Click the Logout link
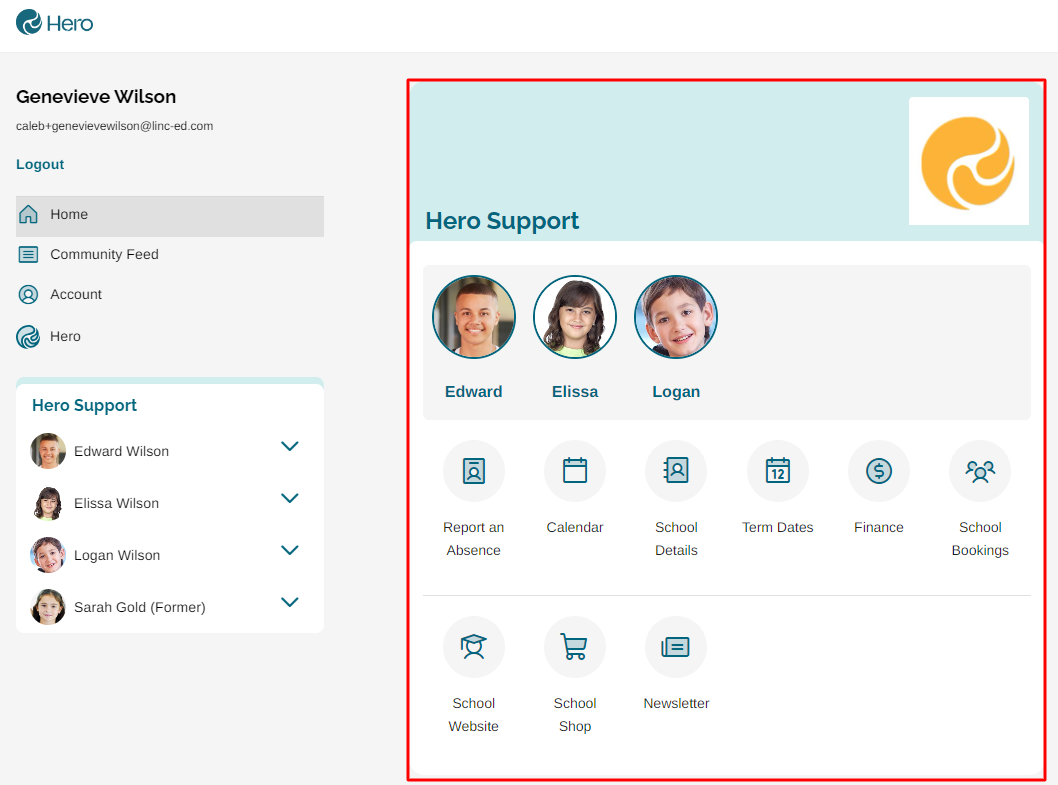Viewport: 1058px width, 785px height. point(40,164)
